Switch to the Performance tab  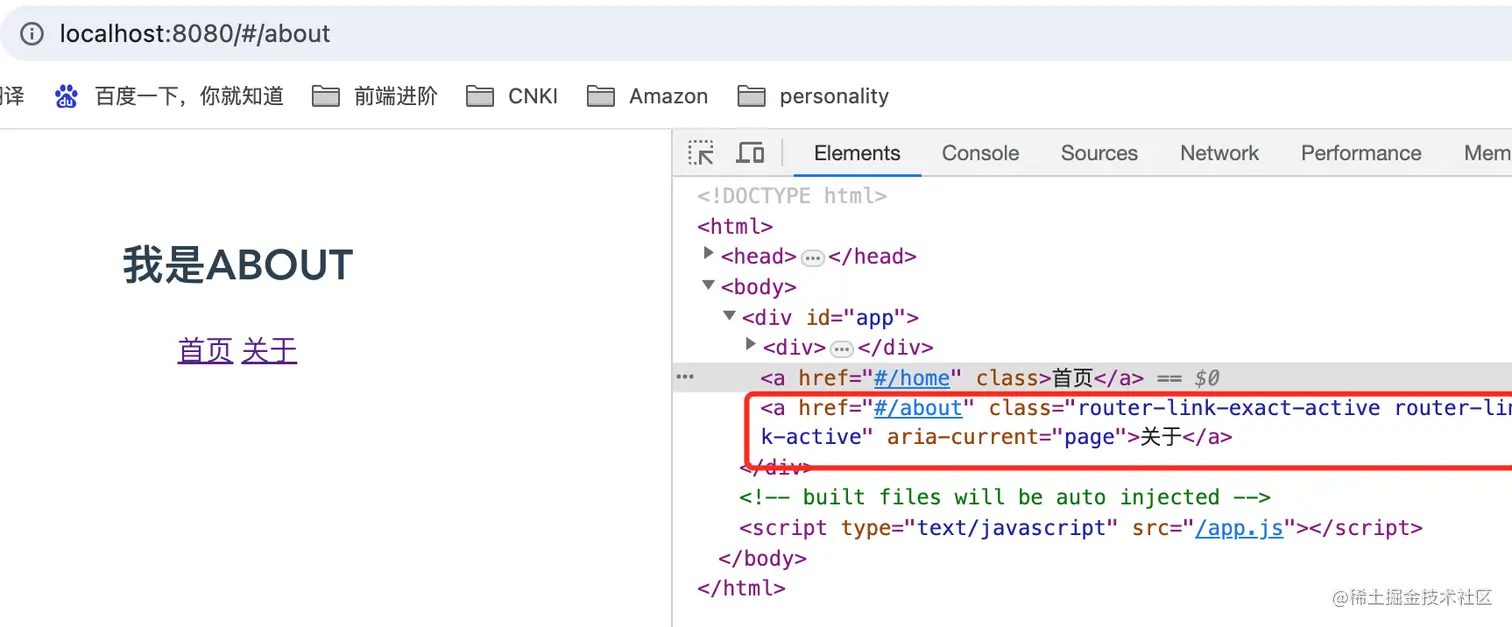point(1361,153)
